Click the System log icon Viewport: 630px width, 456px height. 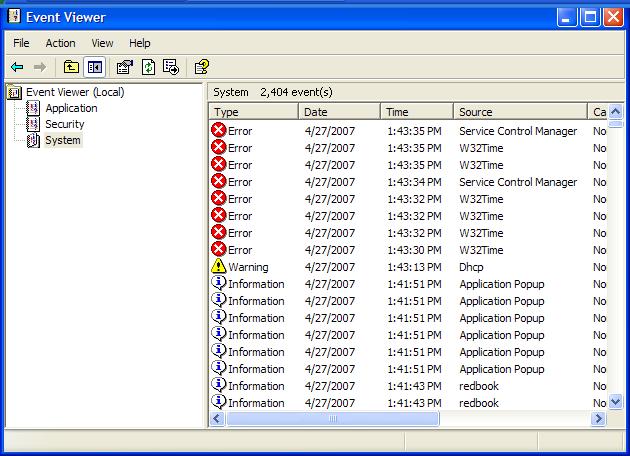click(33, 140)
